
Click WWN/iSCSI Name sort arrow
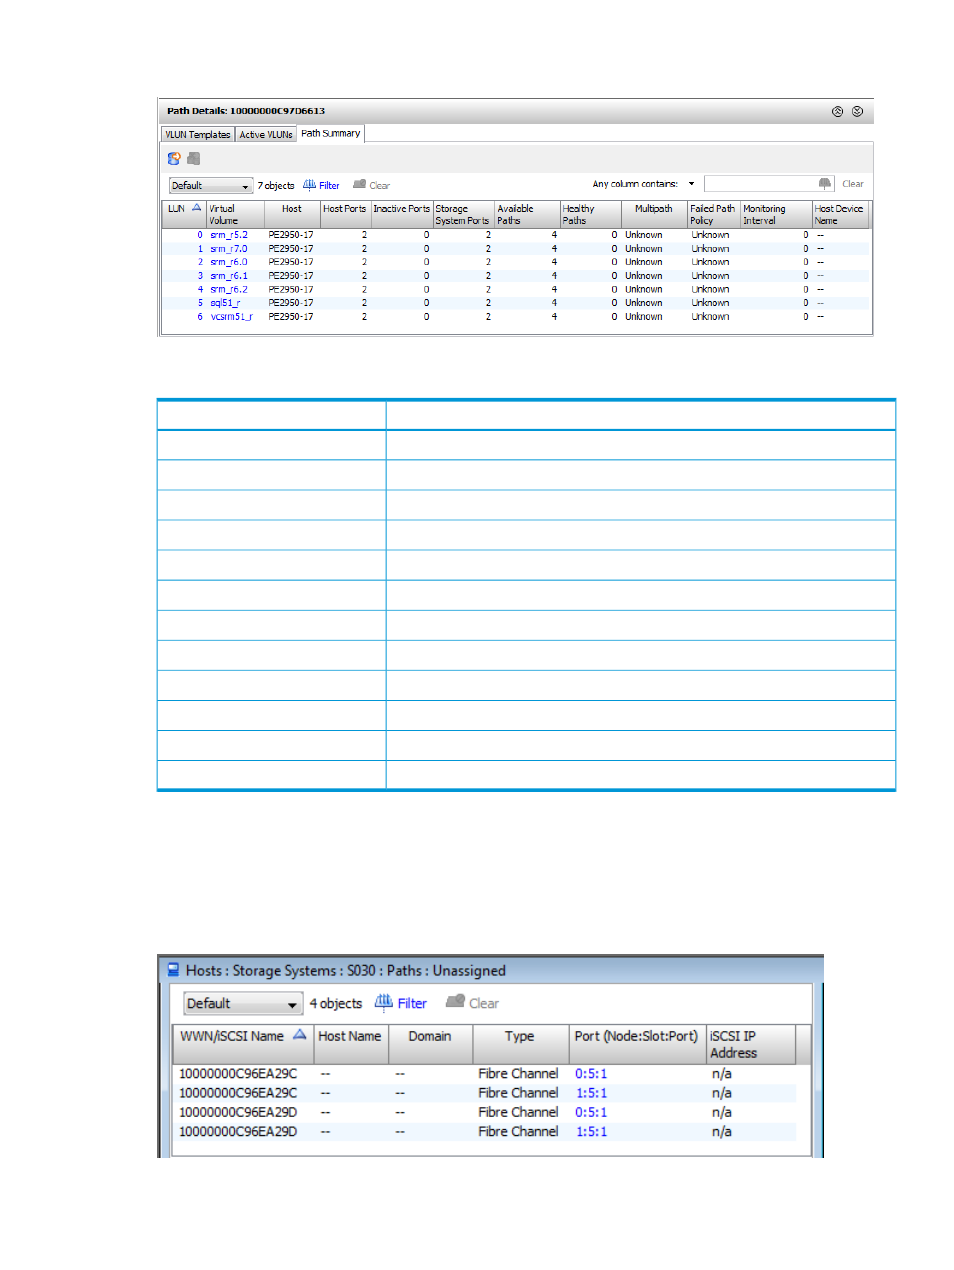pos(299,1035)
